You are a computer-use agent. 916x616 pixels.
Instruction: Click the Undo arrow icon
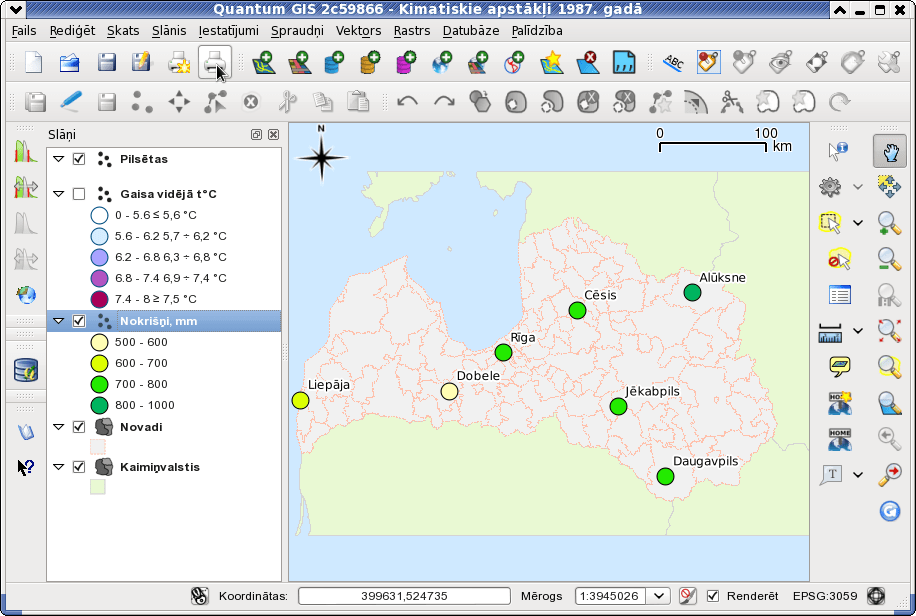pos(407,102)
